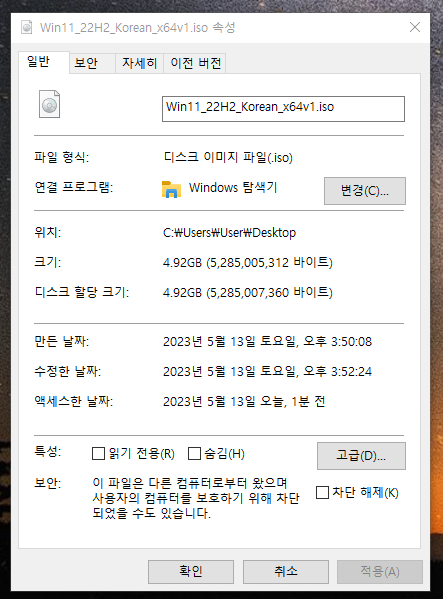This screenshot has width=443, height=599.
Task: Click the security blocked-file warning text
Action: (196, 498)
